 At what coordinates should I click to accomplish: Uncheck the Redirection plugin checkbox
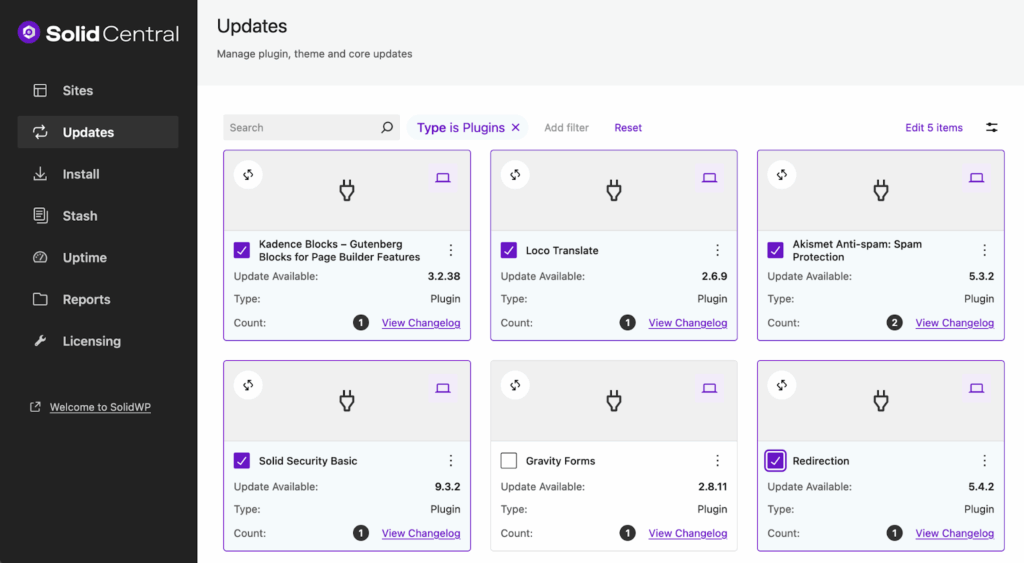point(775,461)
